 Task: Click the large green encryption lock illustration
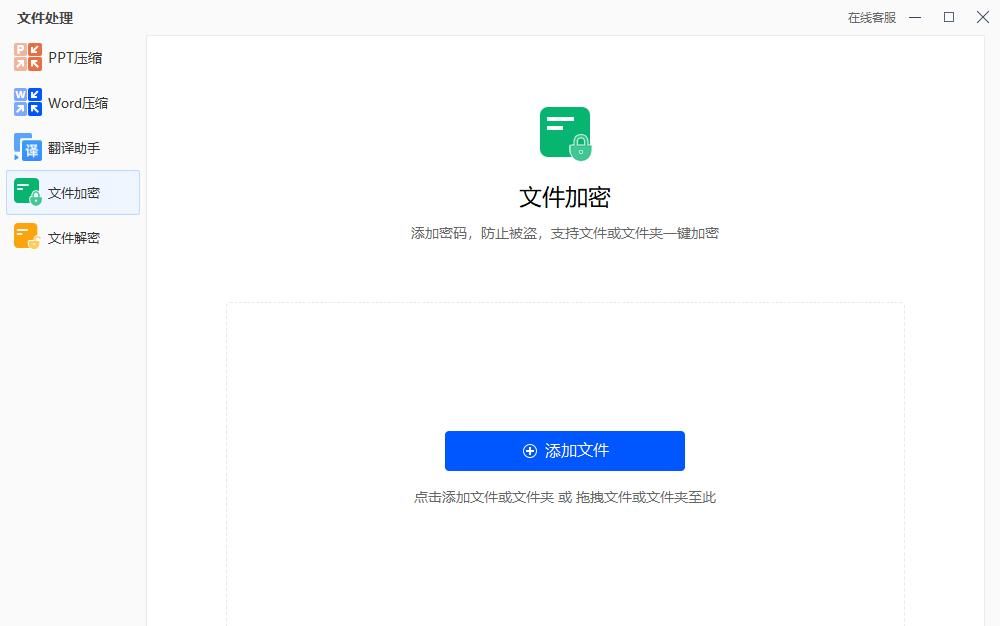[565, 131]
